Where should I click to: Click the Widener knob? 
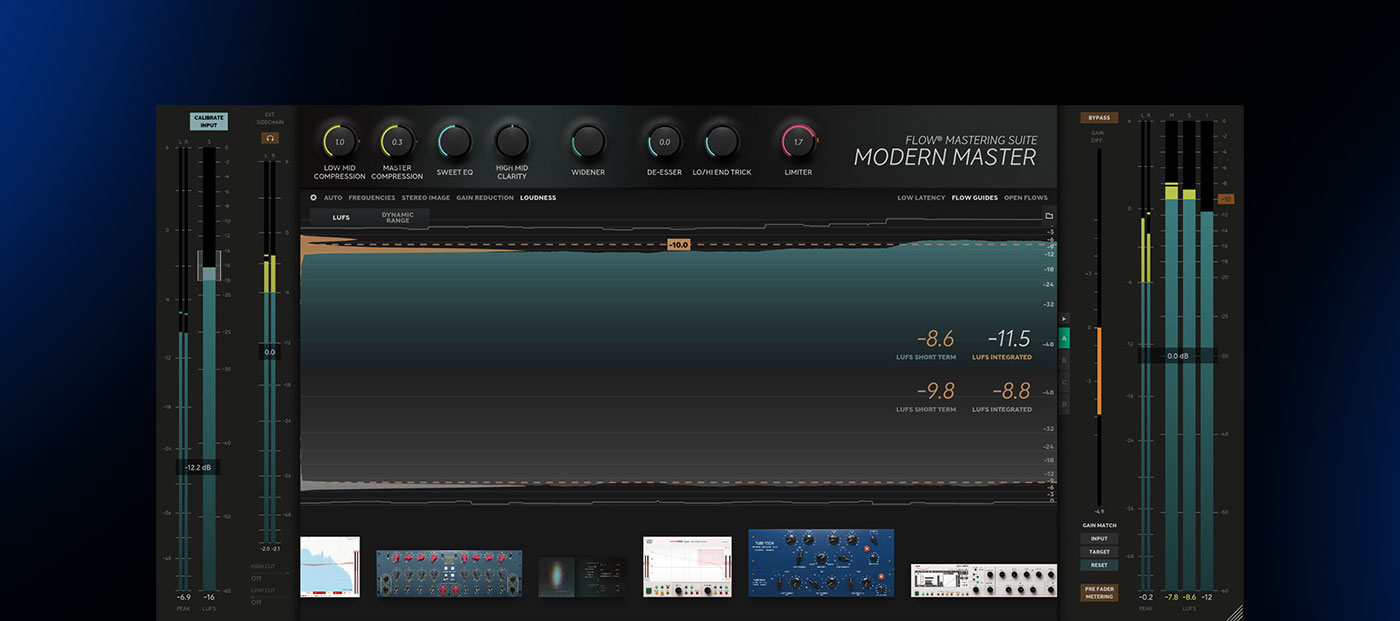[x=588, y=142]
